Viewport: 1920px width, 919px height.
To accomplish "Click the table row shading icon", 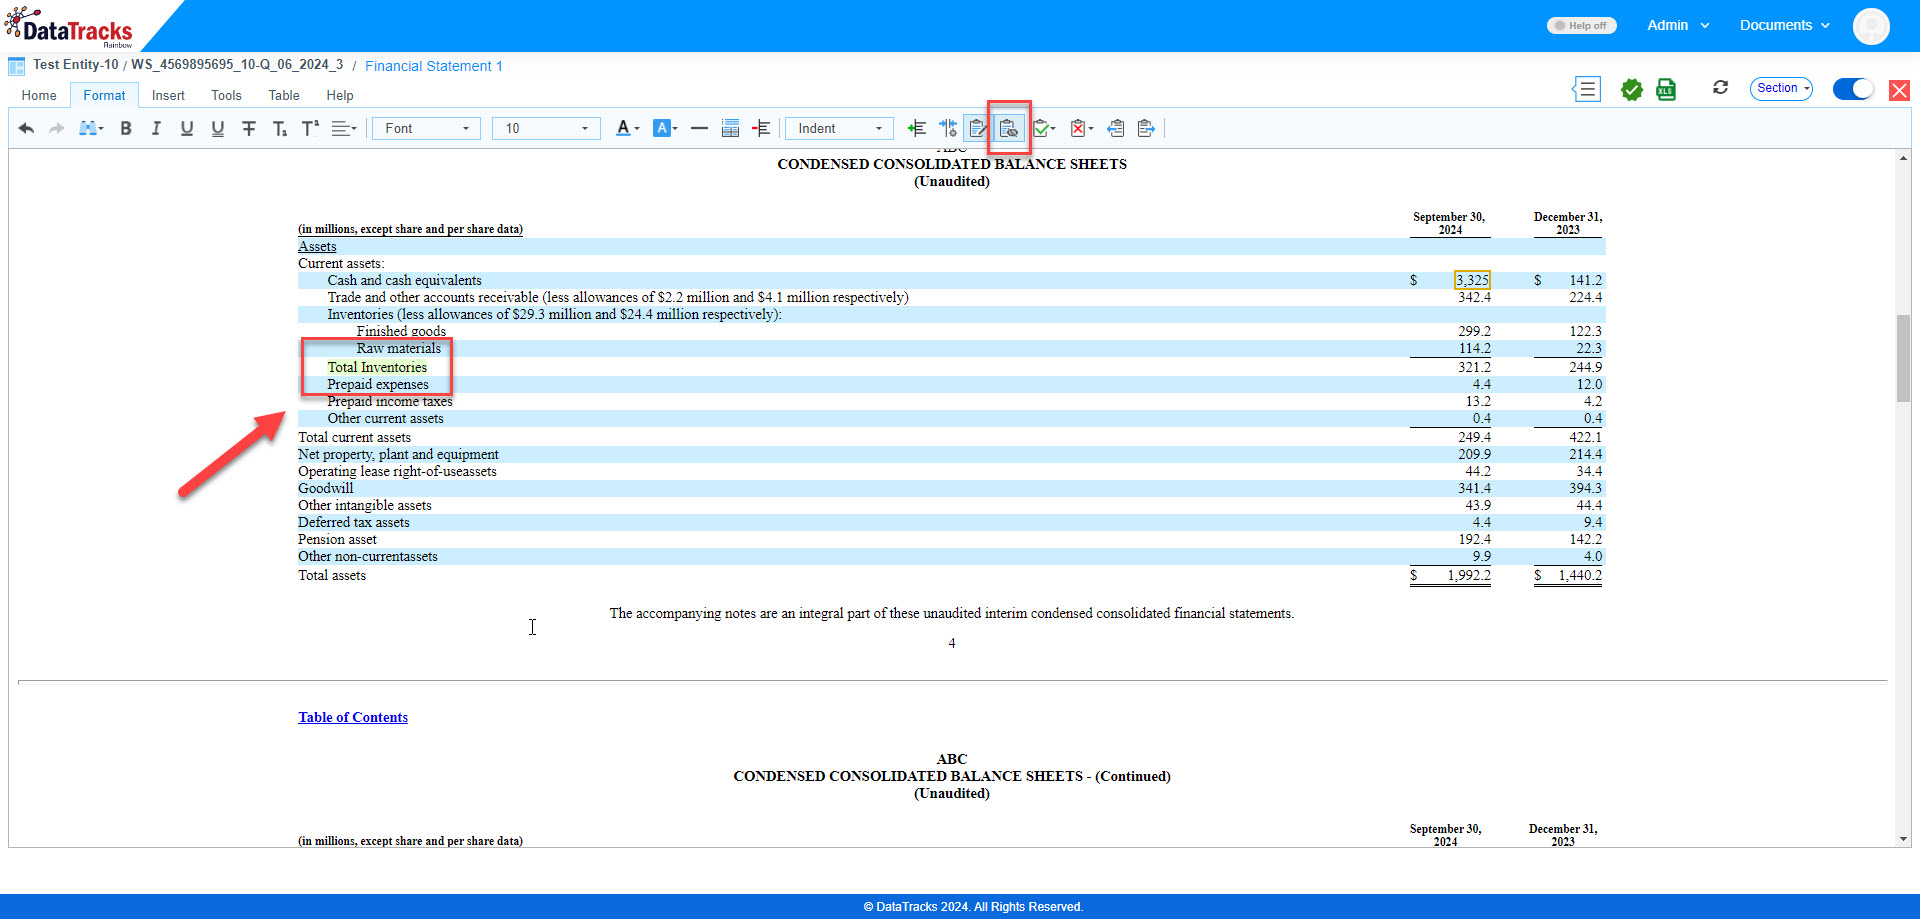I will click(x=731, y=128).
